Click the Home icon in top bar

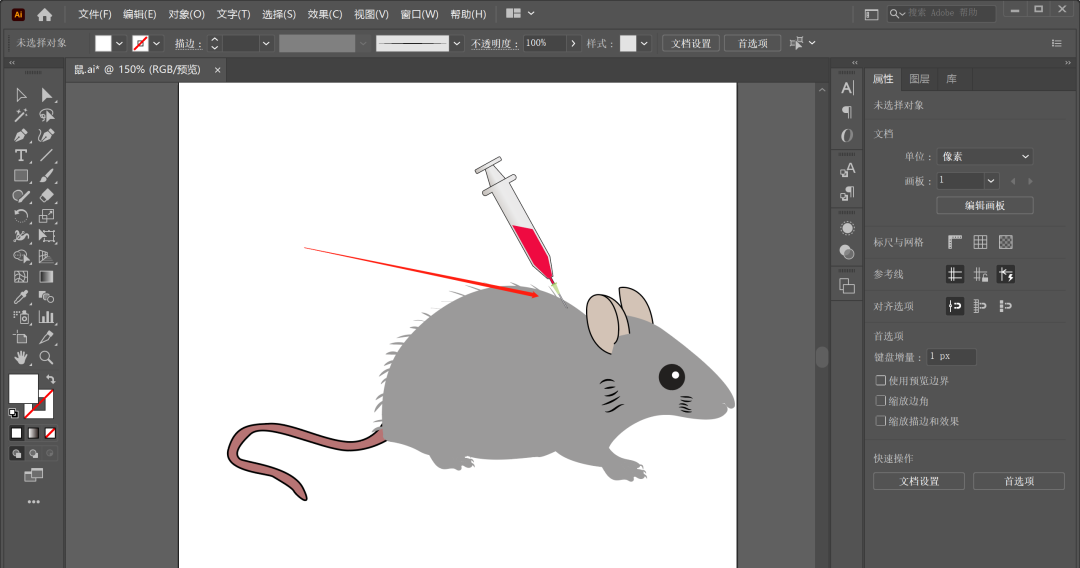44,14
